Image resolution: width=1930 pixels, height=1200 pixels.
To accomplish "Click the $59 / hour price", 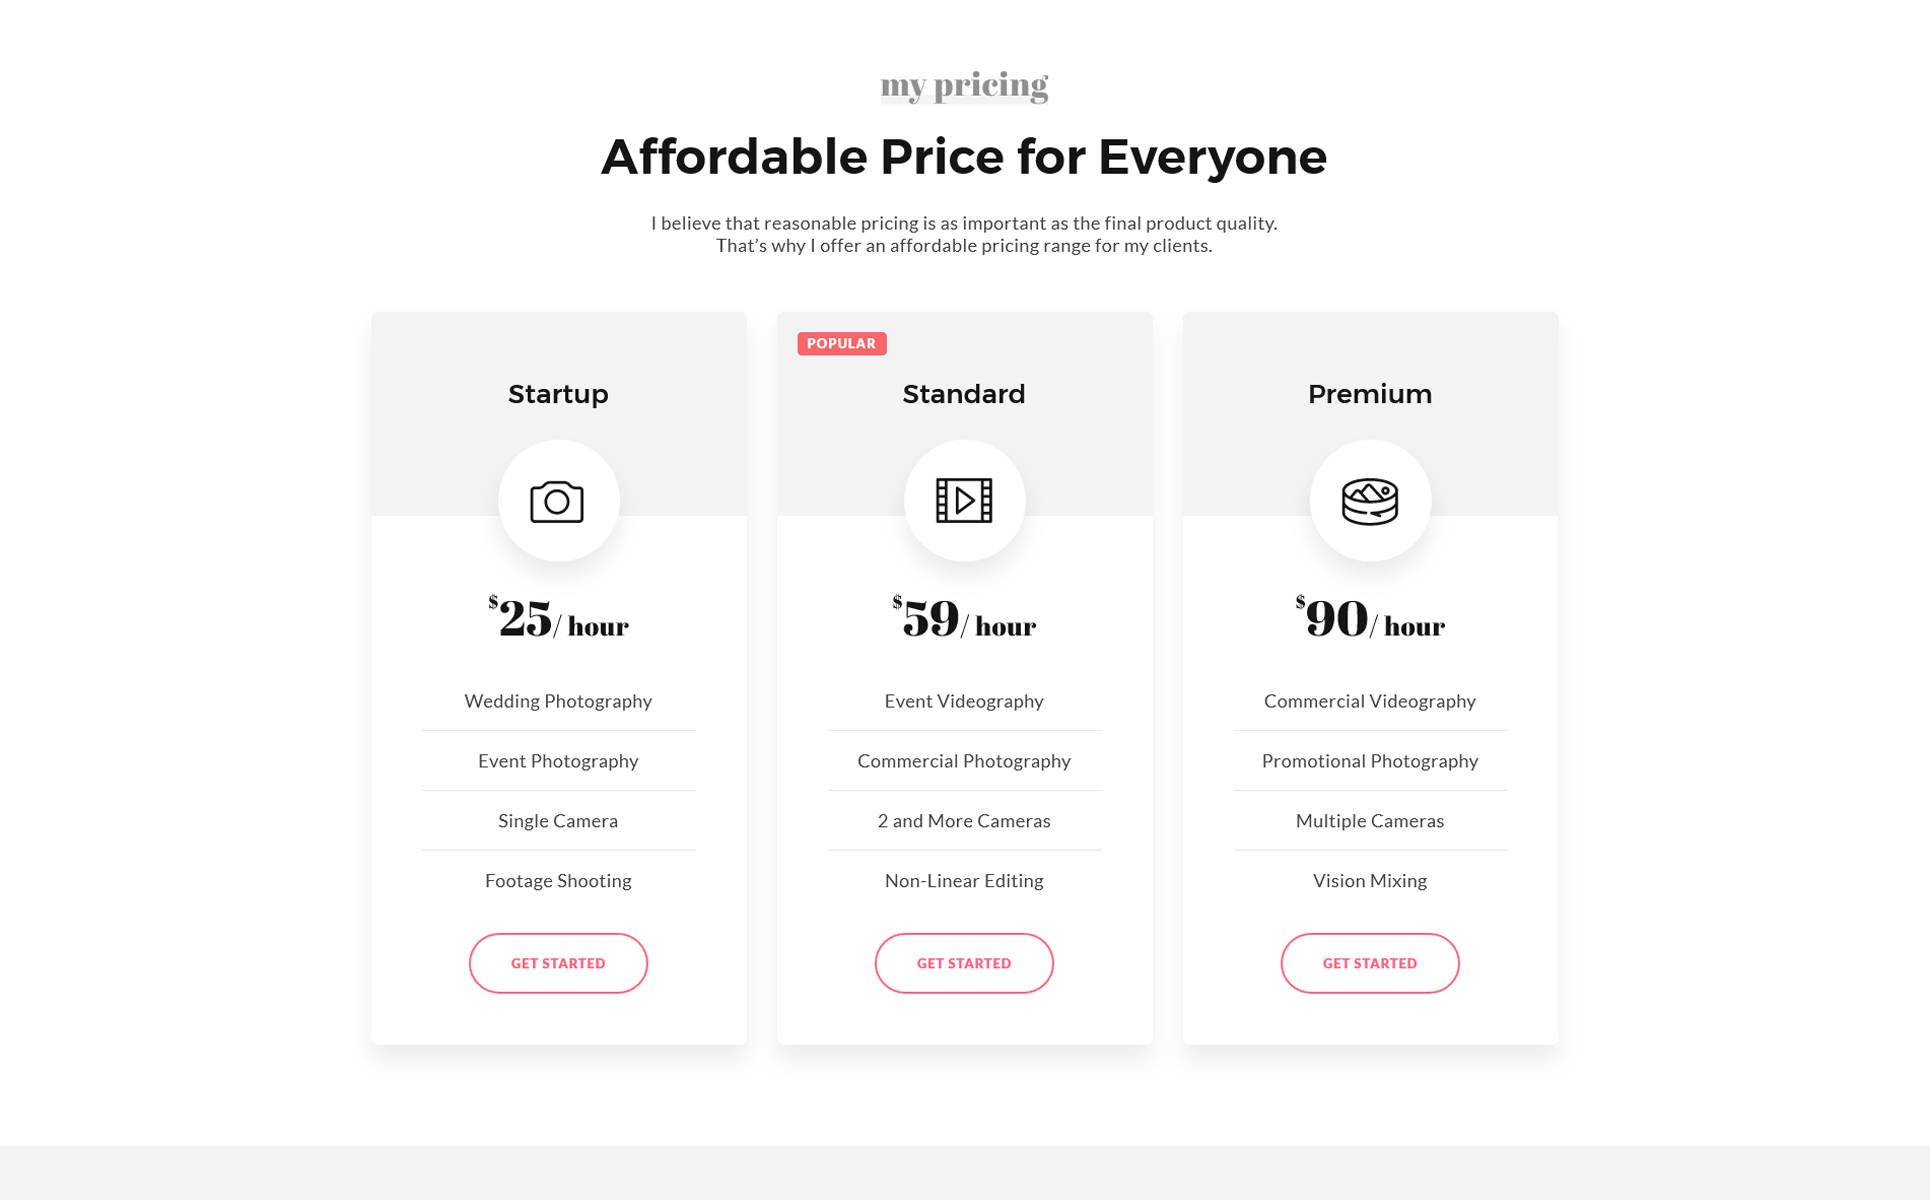I will 964,619.
